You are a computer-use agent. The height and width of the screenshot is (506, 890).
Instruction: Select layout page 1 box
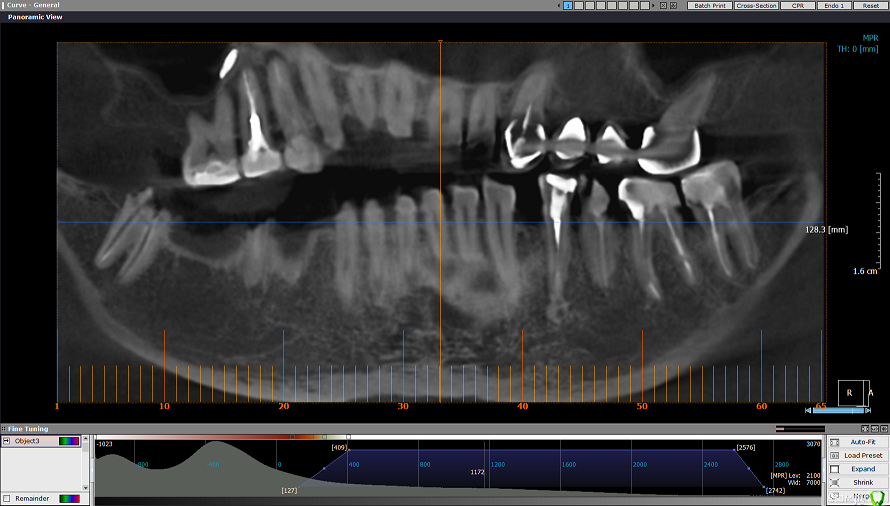coord(568,6)
